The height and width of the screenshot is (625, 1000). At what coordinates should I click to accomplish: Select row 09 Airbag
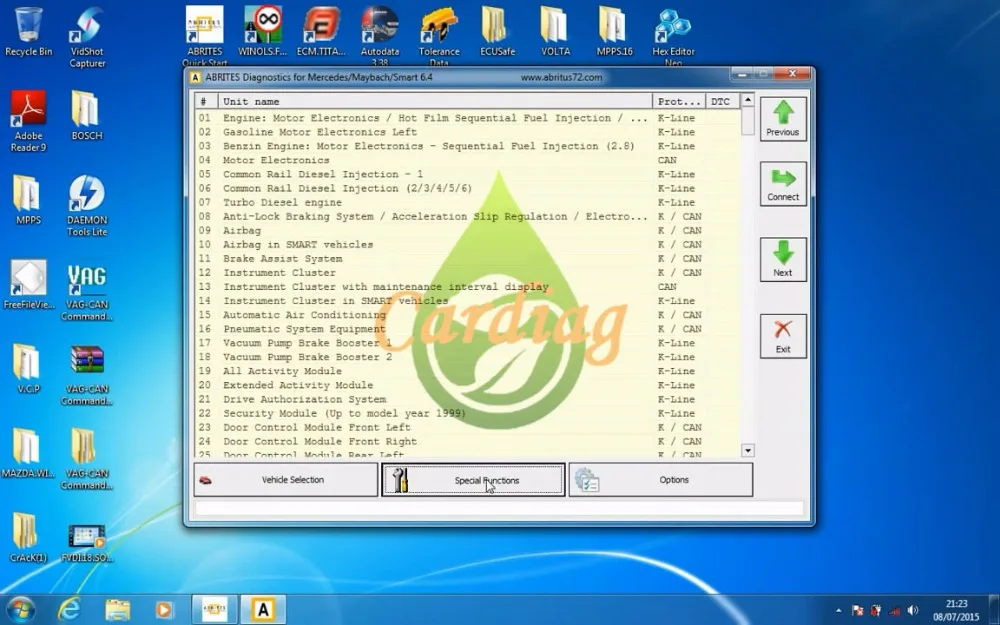pos(468,230)
